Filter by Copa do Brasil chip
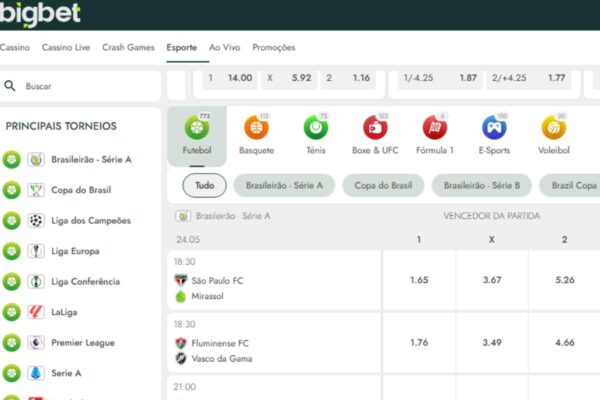Image resolution: width=600 pixels, height=400 pixels. (x=383, y=185)
